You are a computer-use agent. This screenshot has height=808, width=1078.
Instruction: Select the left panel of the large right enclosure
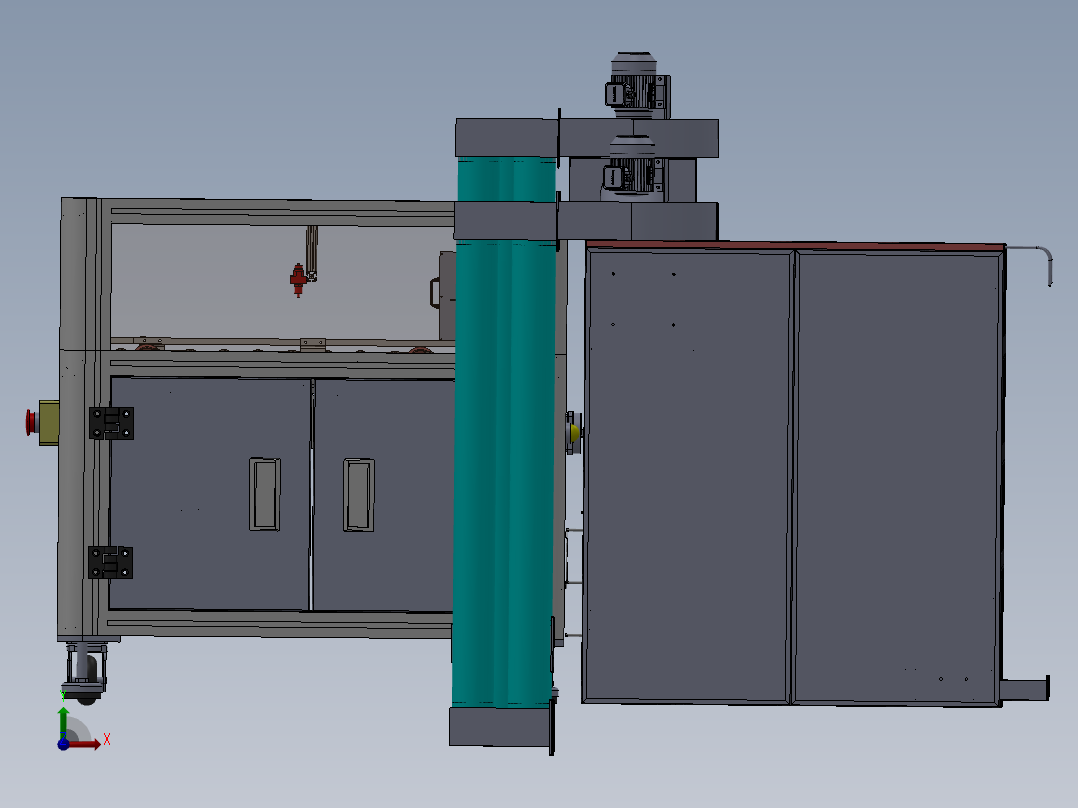point(688,476)
